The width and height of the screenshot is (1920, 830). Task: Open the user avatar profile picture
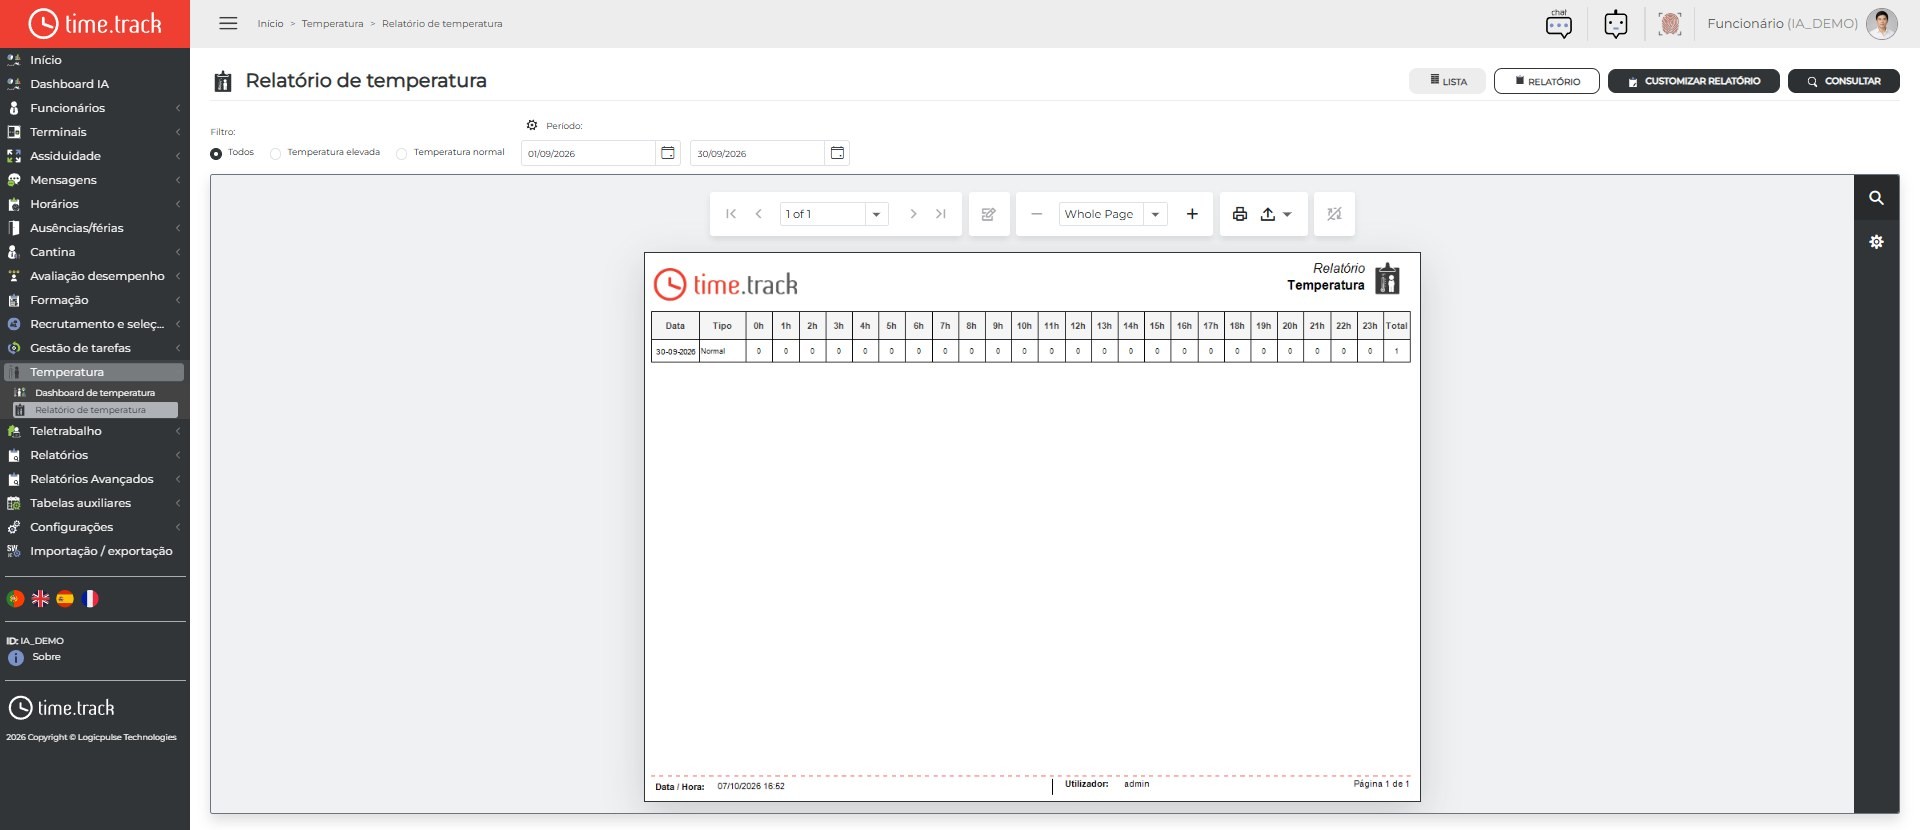1882,23
